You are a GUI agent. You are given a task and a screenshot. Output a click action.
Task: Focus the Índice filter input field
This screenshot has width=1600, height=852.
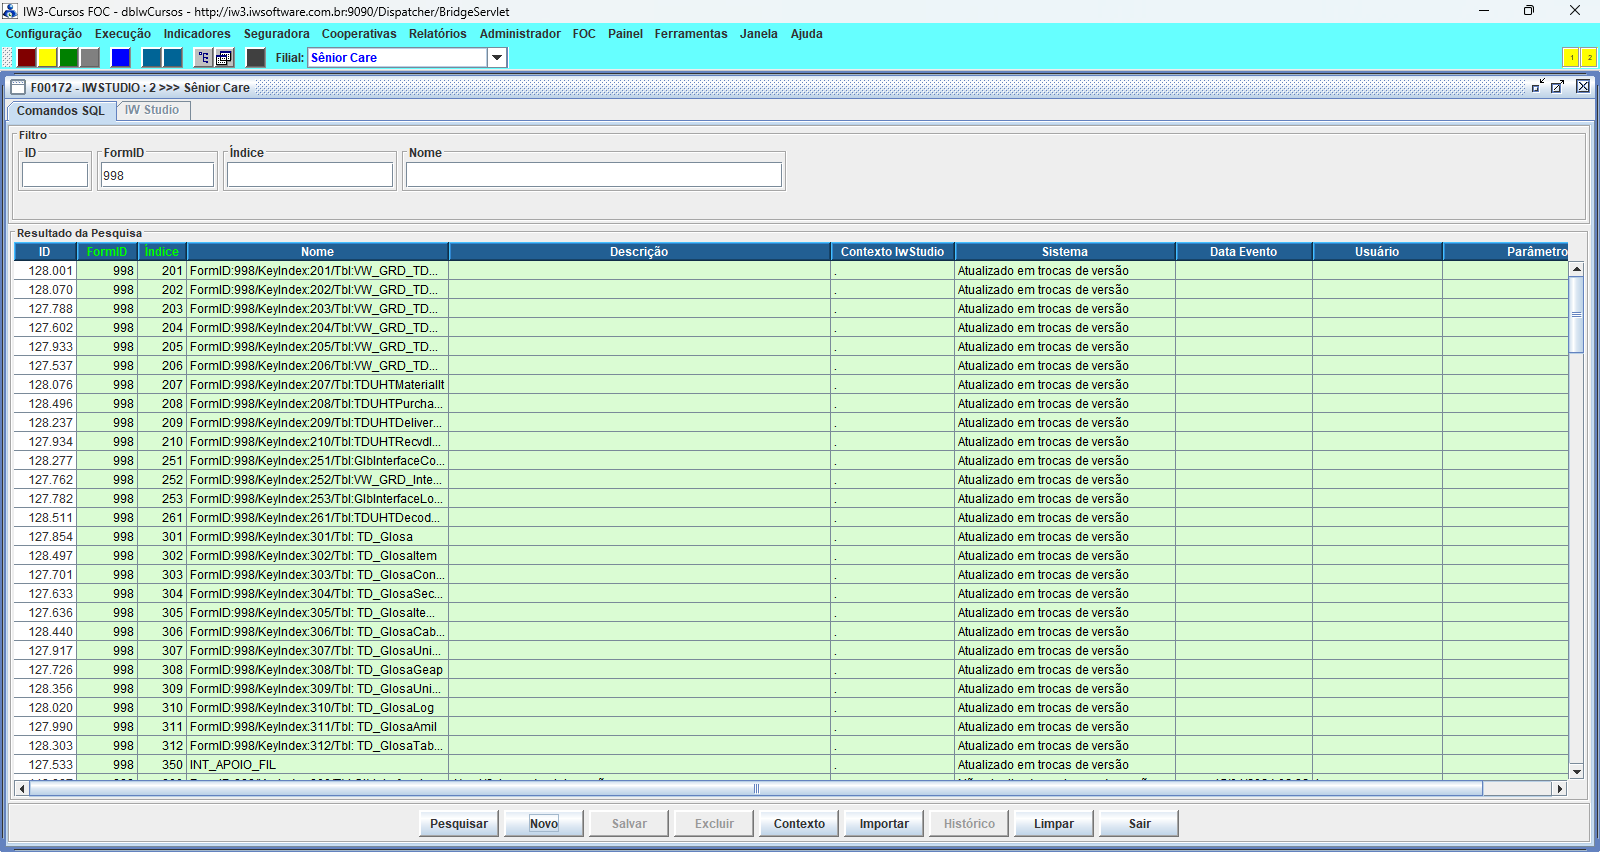point(310,175)
